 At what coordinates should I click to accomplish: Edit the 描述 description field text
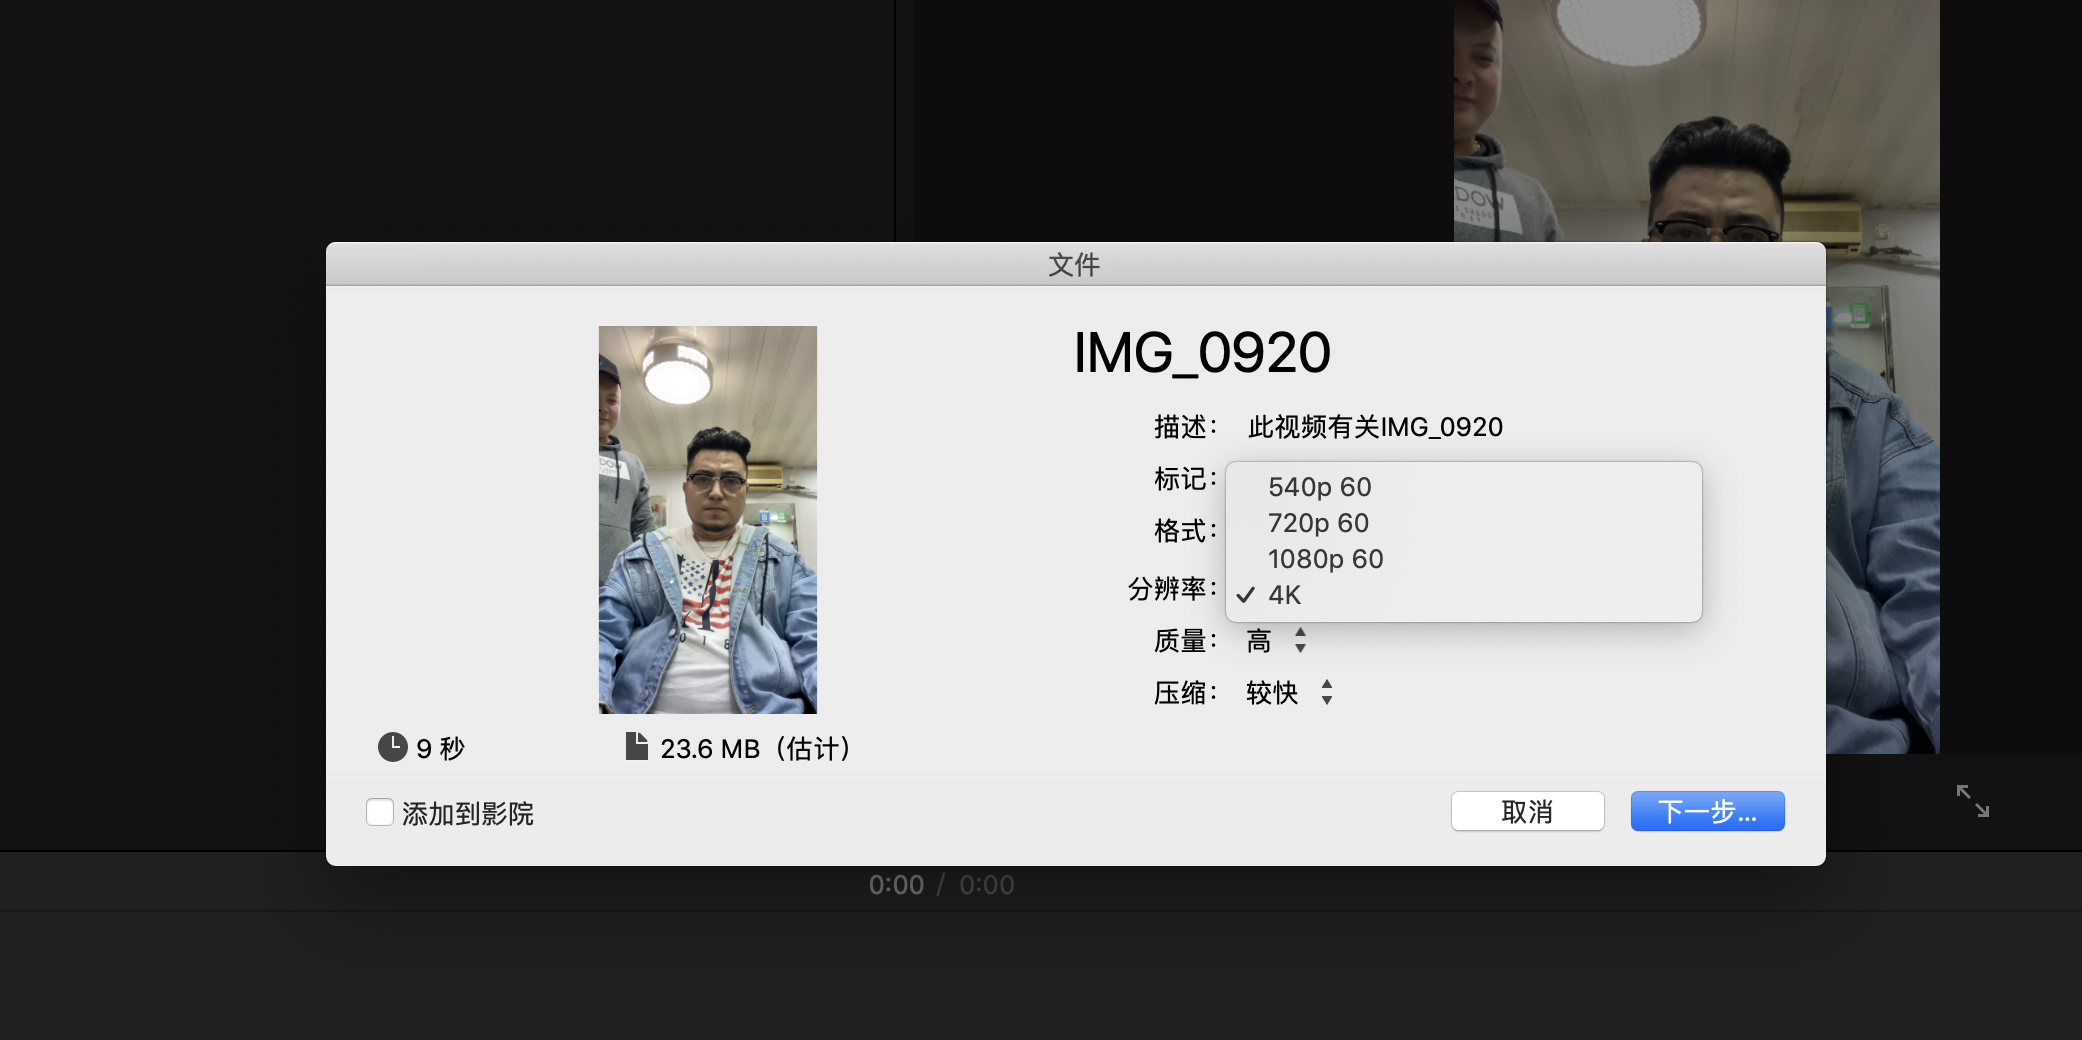click(1375, 427)
